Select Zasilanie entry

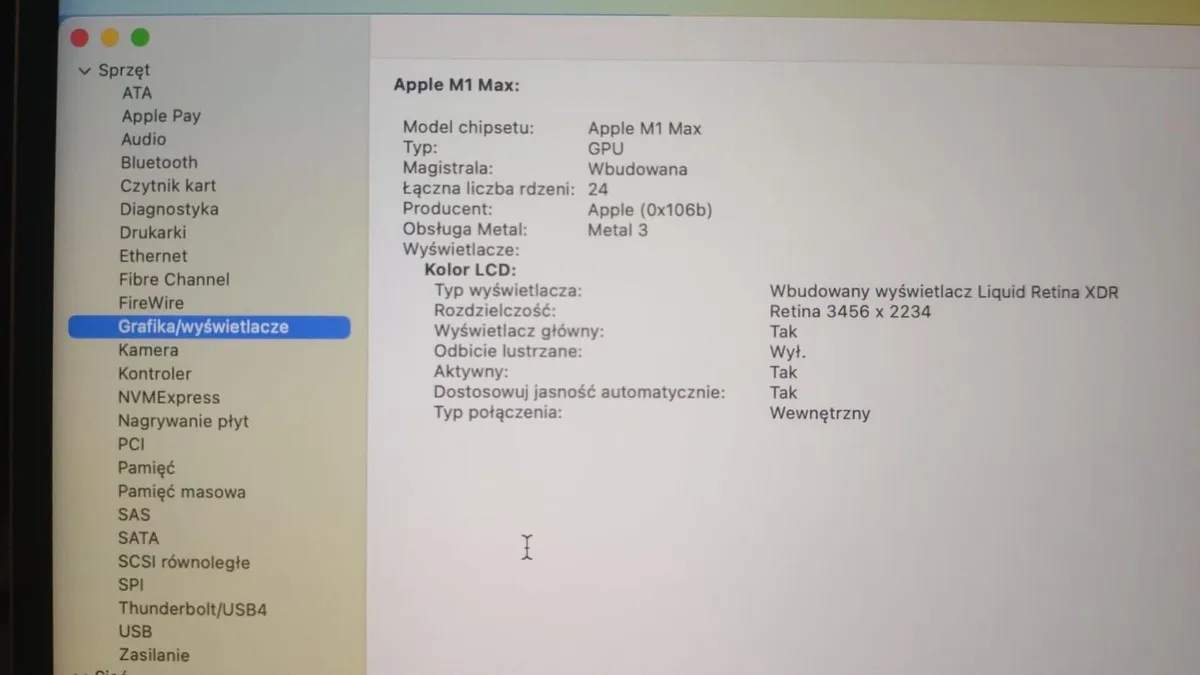[154, 656]
